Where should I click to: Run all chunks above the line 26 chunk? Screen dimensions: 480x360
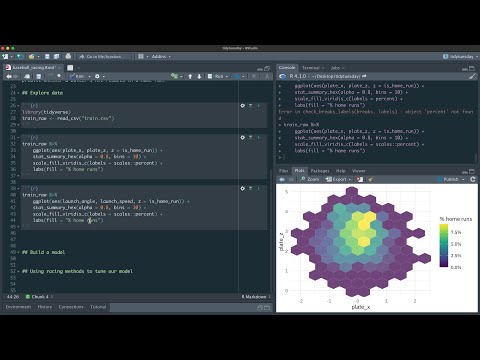tap(251, 106)
